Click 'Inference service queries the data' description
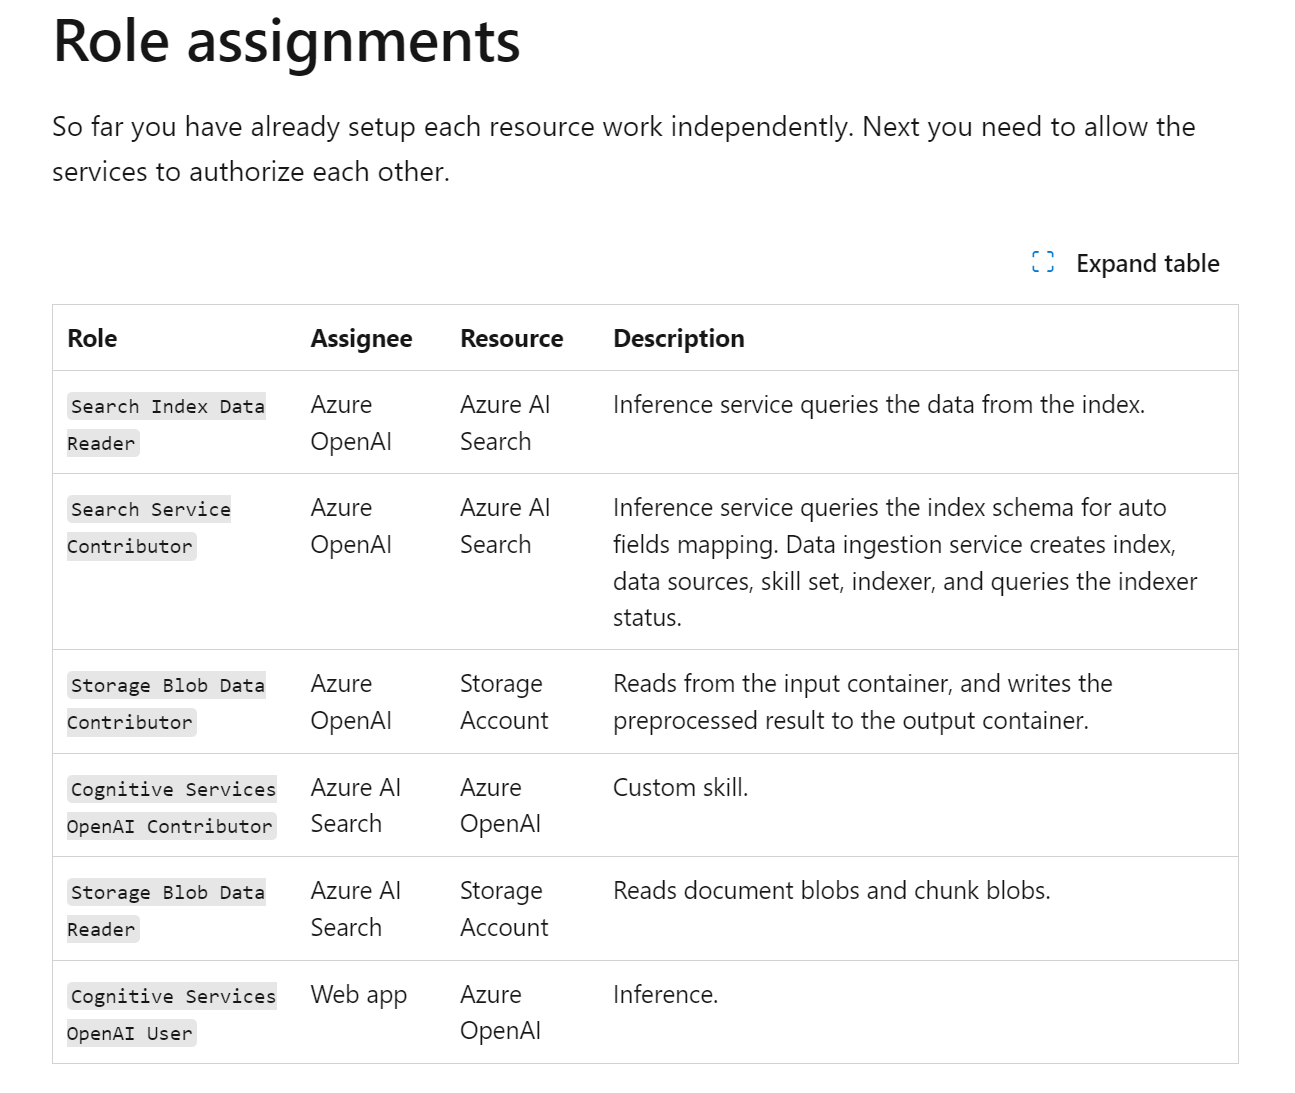 click(x=878, y=404)
